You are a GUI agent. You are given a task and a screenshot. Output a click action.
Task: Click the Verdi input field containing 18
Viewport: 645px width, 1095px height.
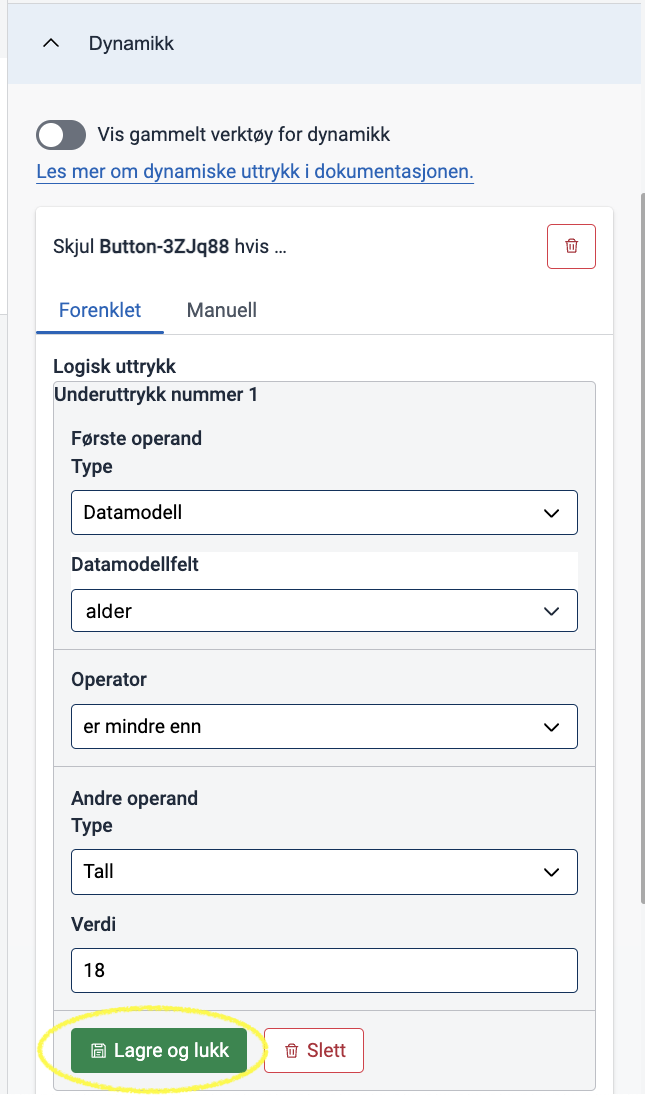click(324, 970)
